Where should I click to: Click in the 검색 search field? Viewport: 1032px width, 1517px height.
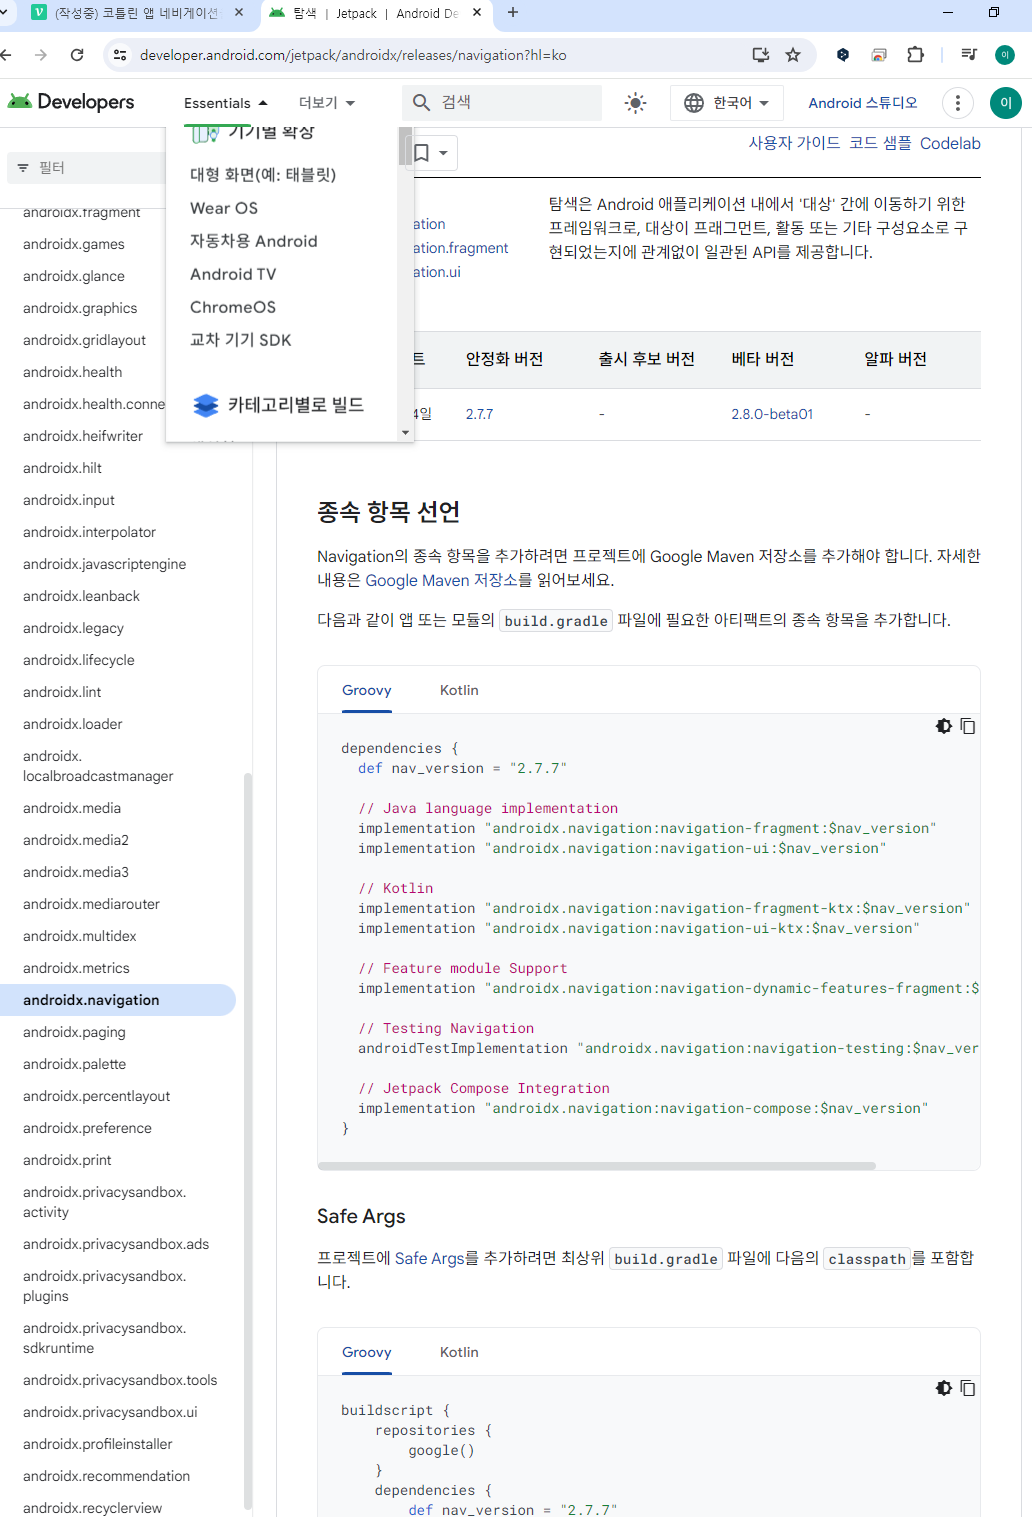[502, 103]
